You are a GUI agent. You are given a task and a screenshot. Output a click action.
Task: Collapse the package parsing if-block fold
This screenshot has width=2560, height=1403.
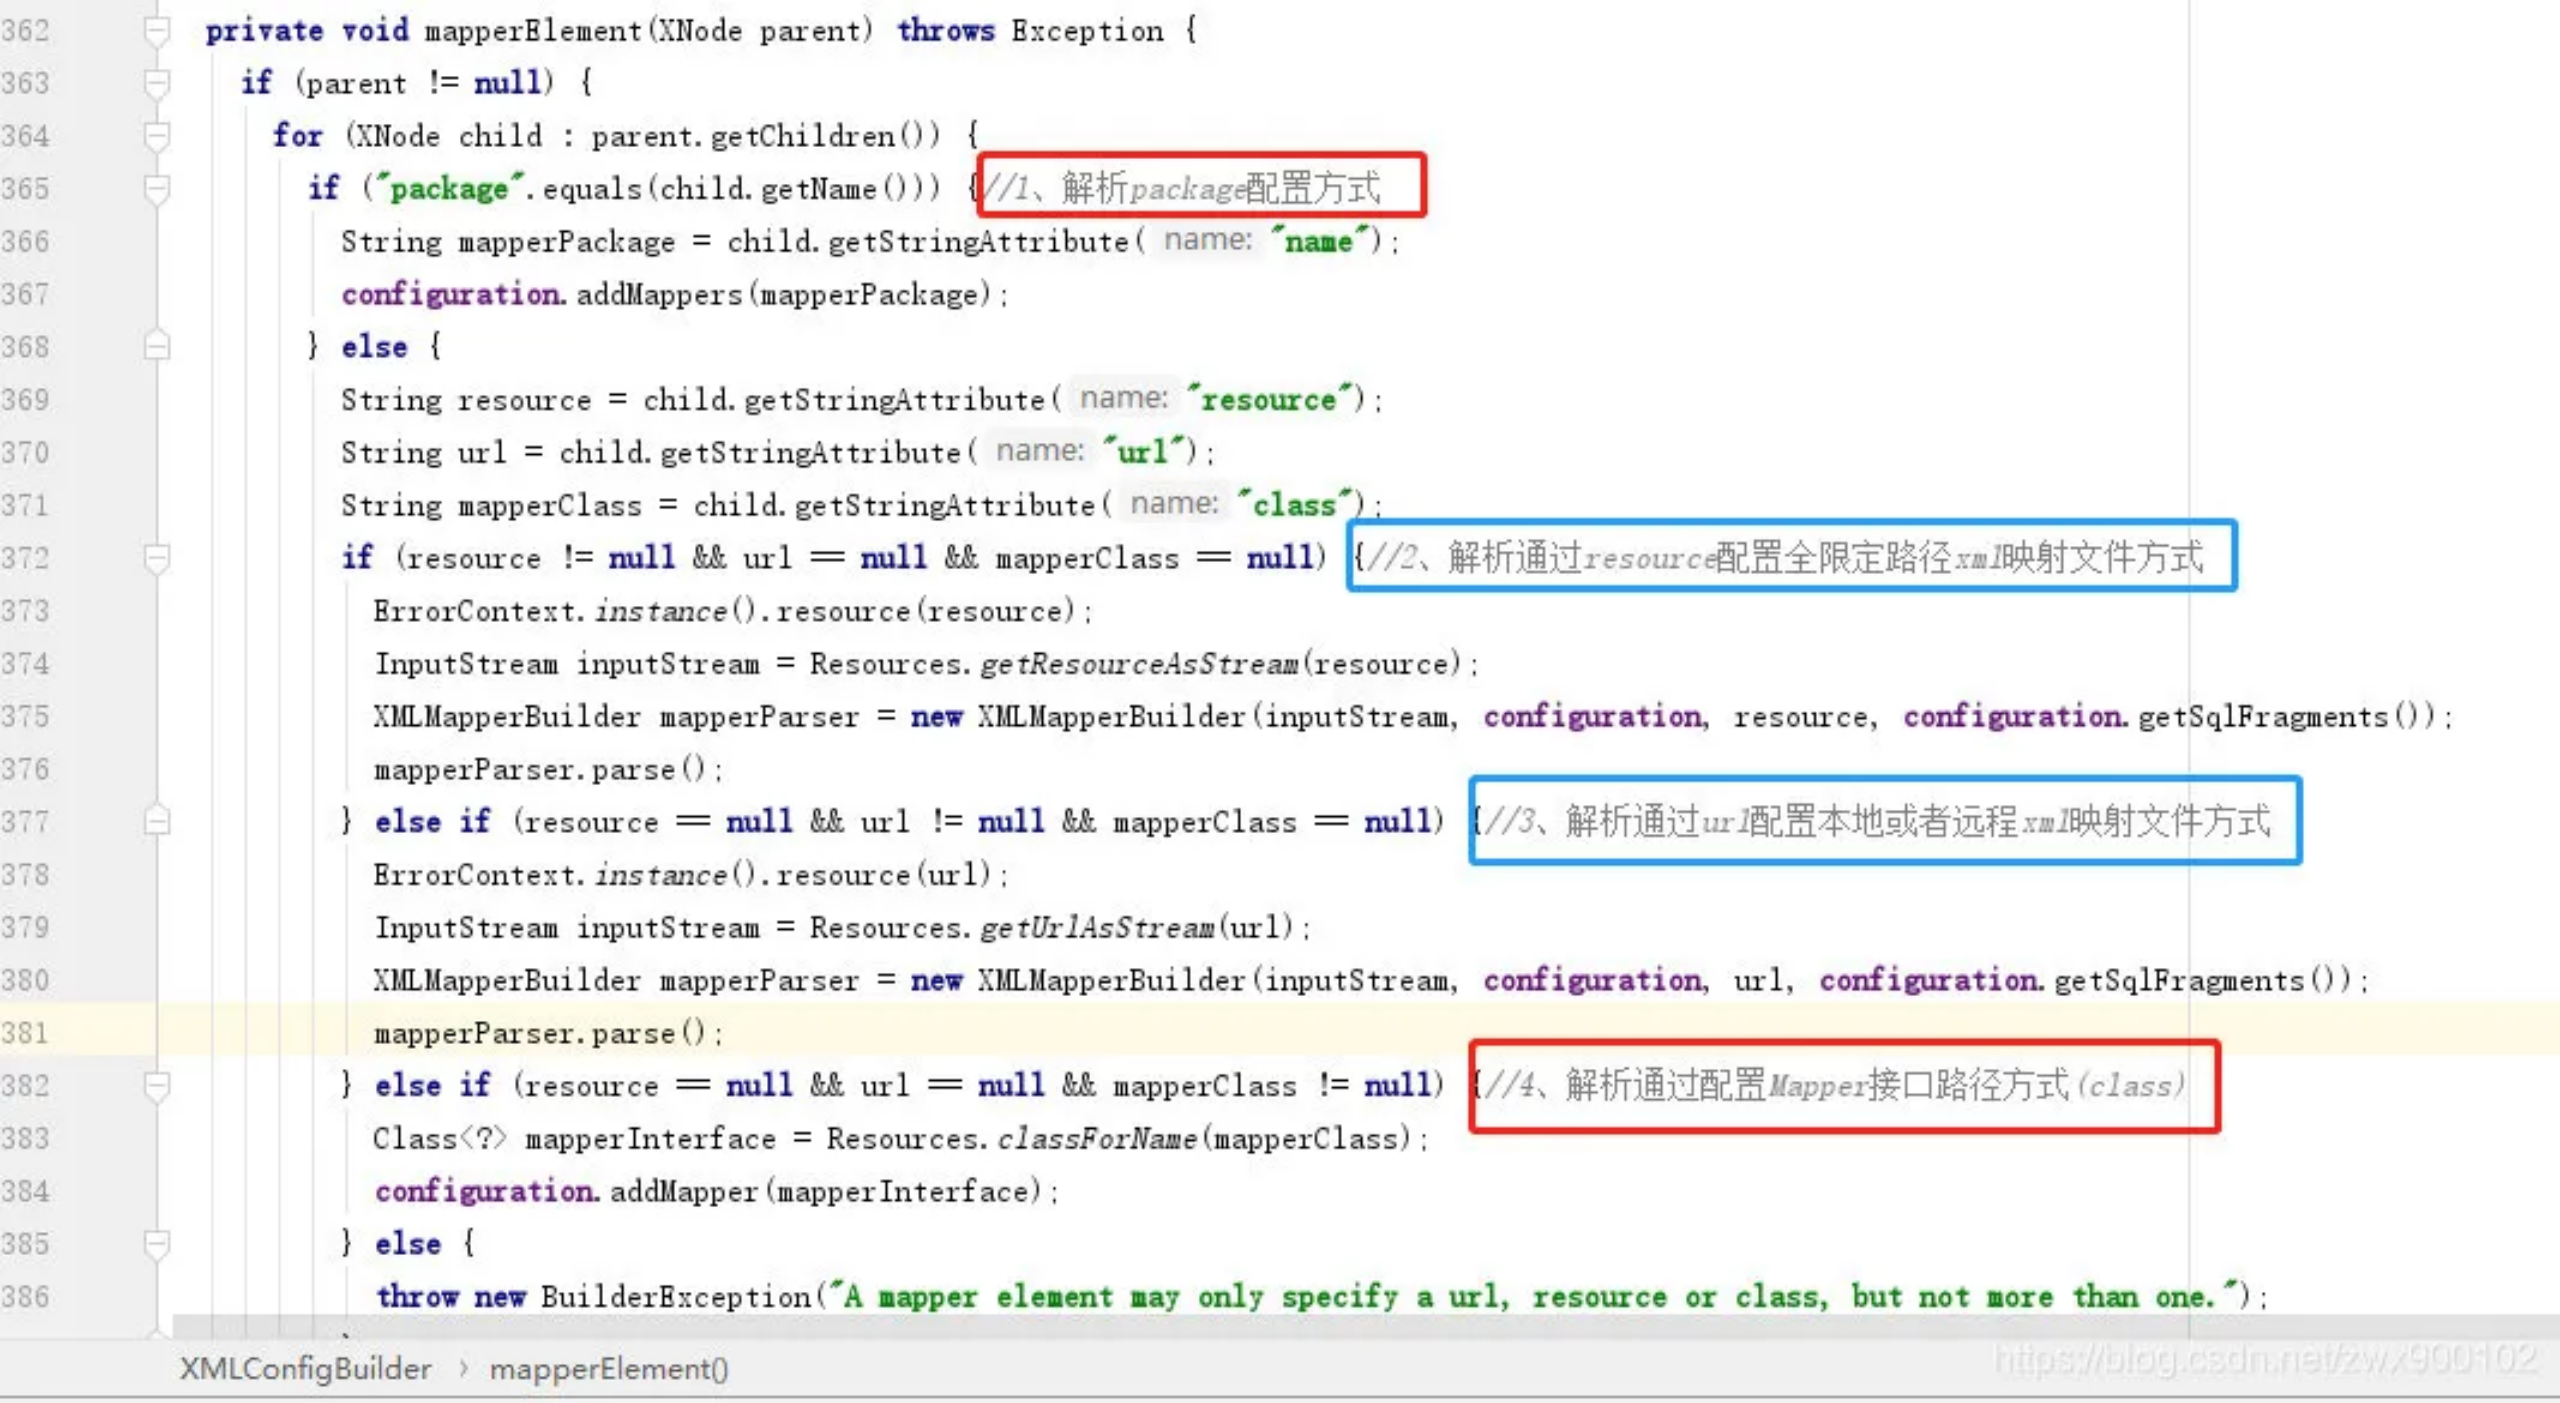click(157, 188)
